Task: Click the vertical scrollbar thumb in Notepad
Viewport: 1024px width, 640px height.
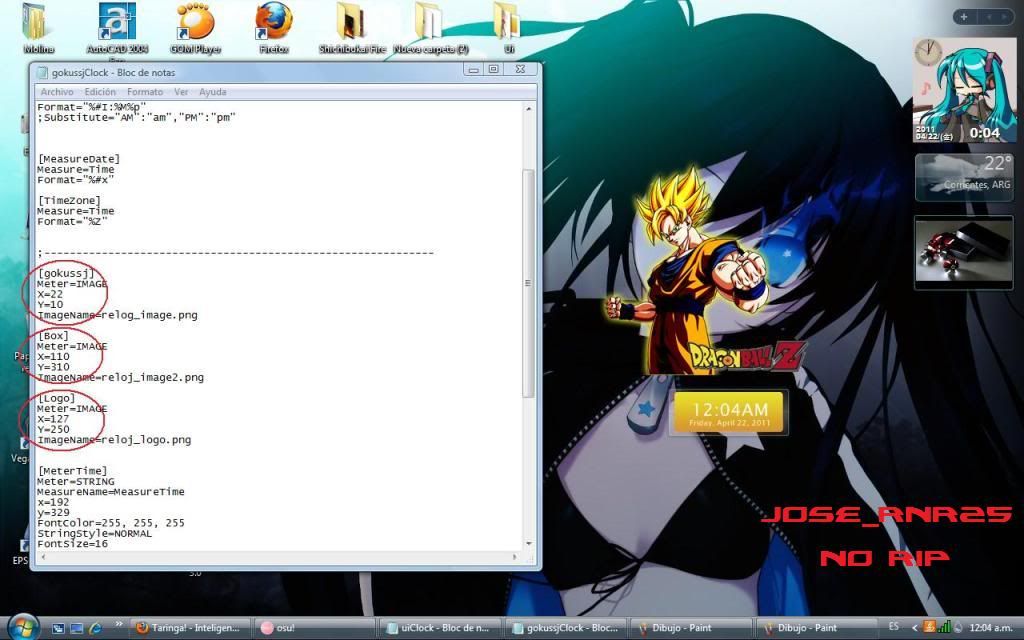Action: (x=528, y=283)
